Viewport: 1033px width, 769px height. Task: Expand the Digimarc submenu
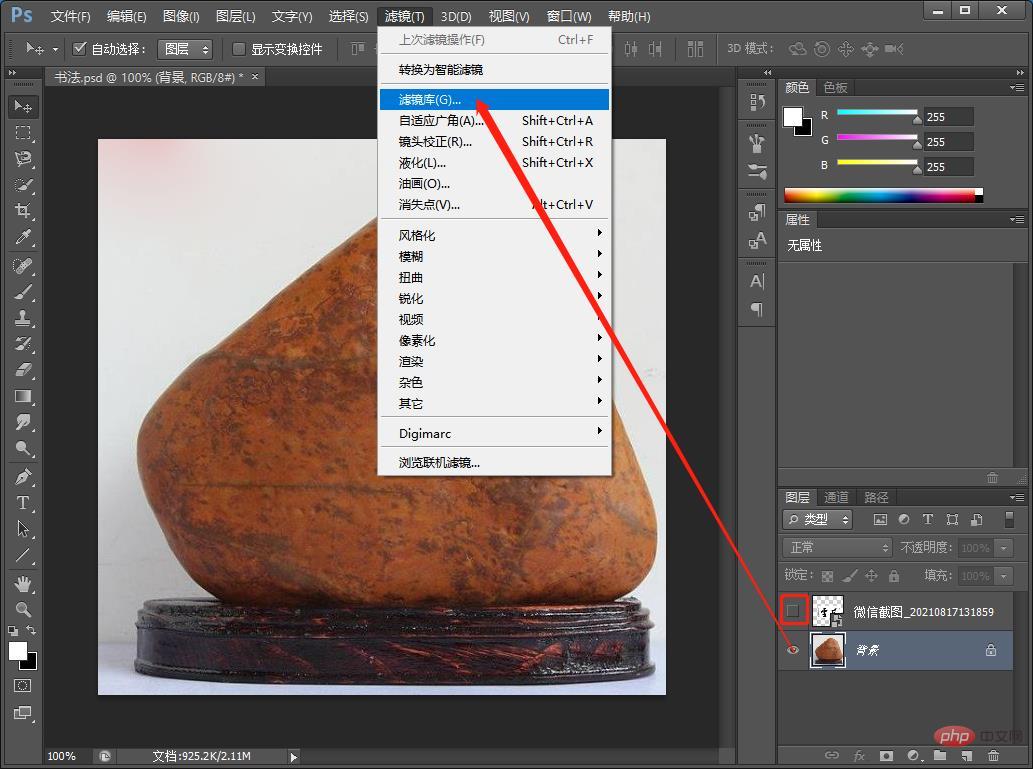[494, 433]
